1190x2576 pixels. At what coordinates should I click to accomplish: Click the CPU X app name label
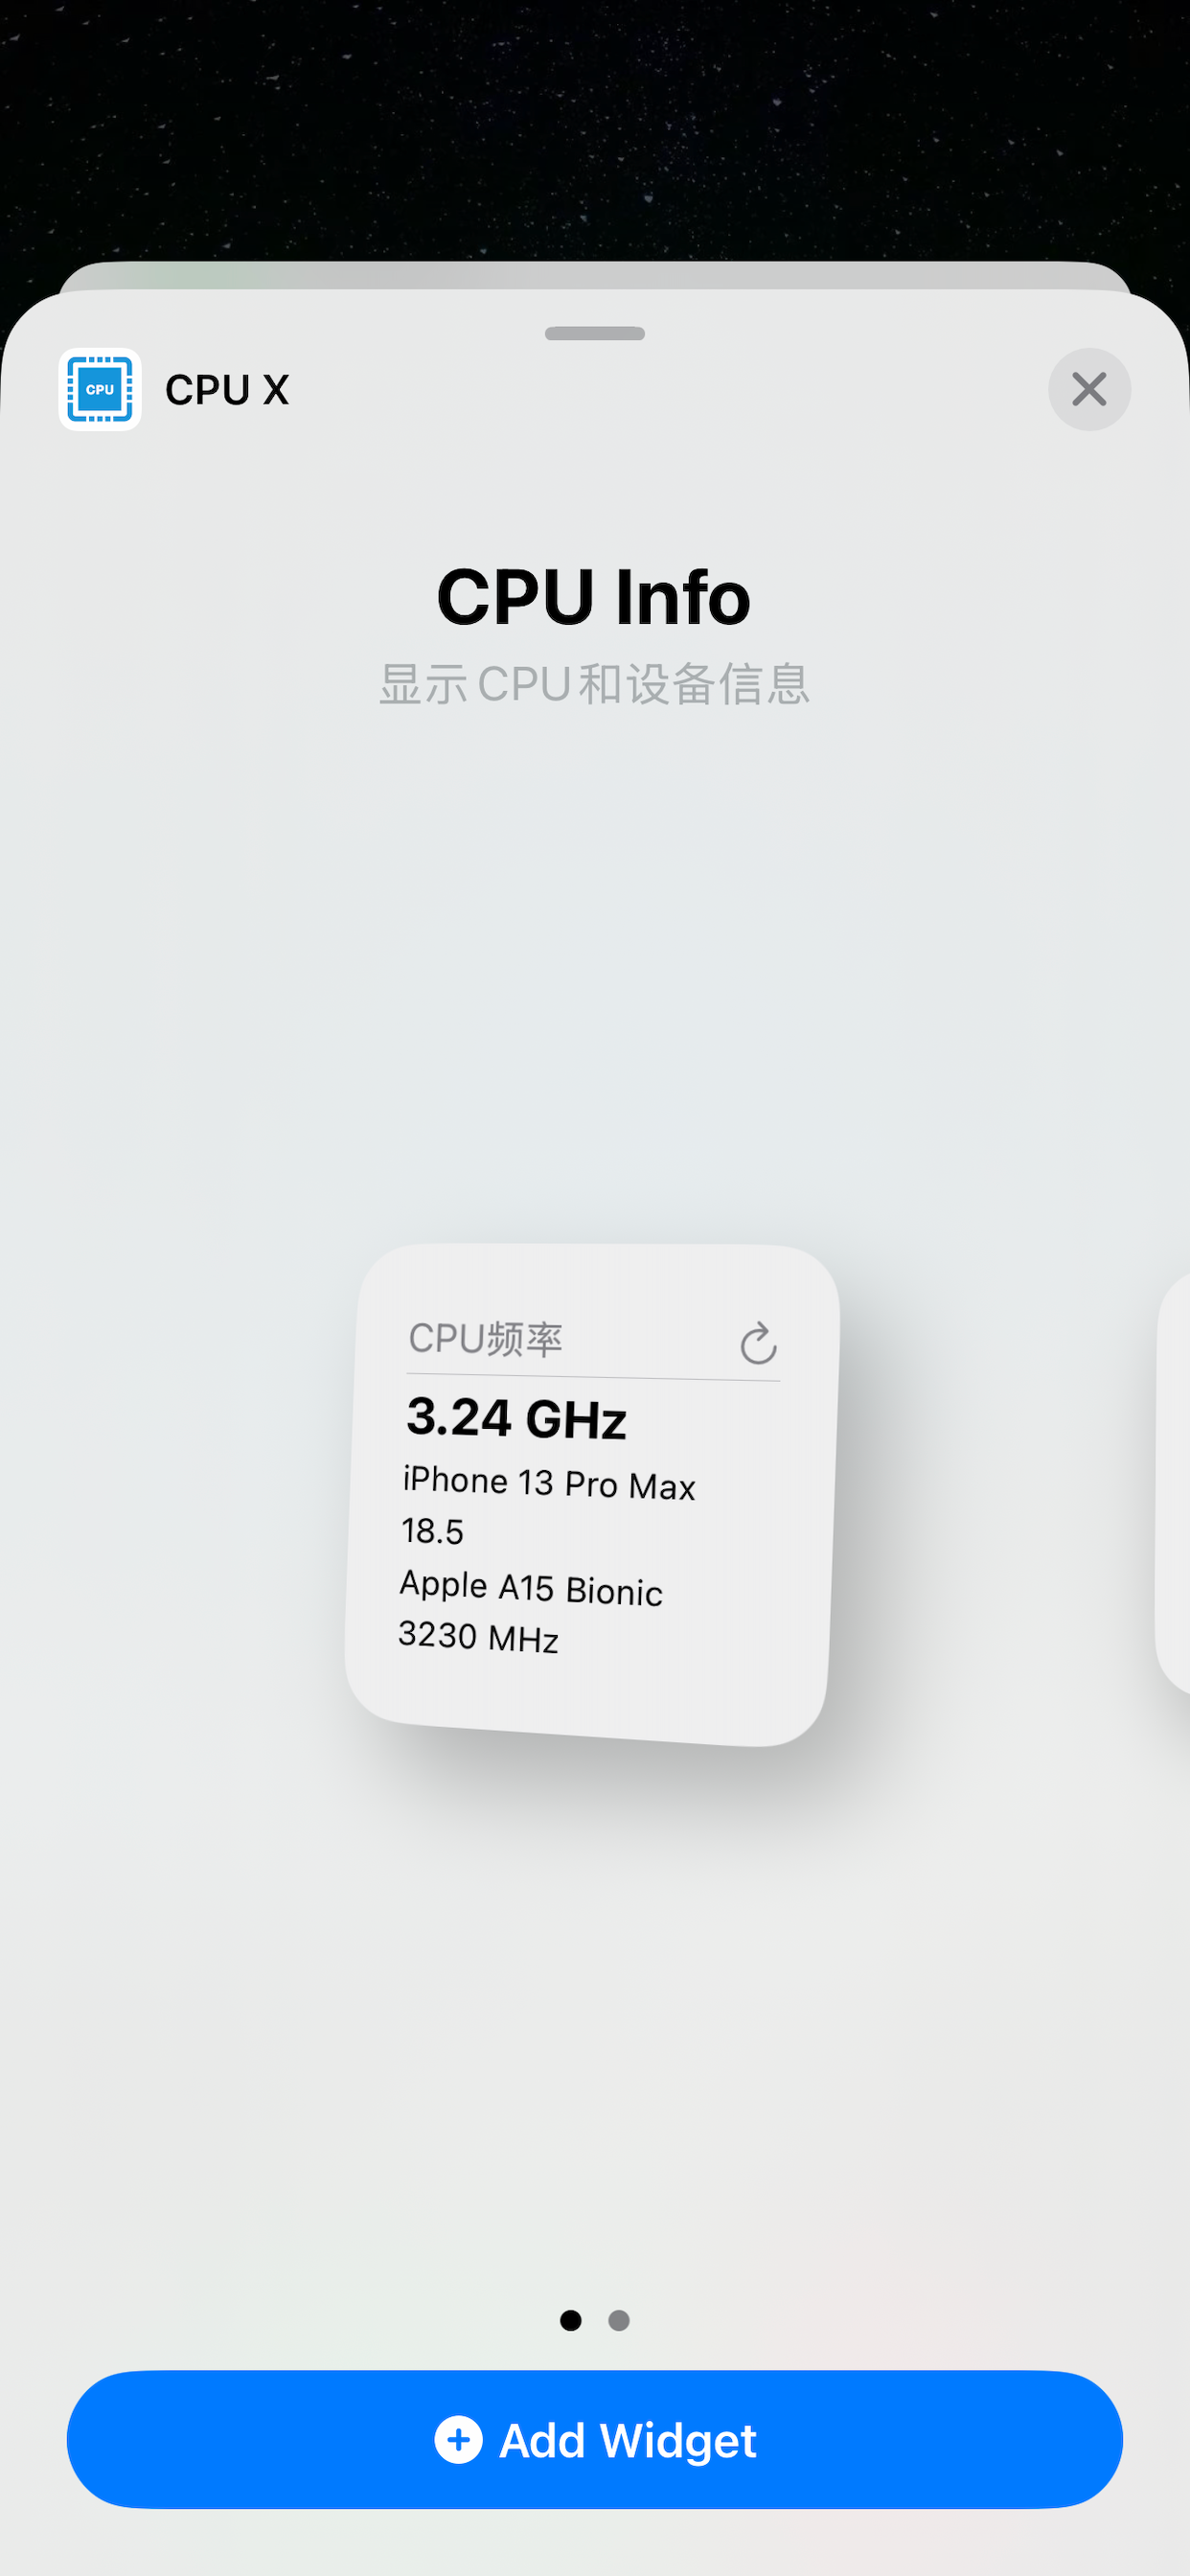[x=227, y=390]
